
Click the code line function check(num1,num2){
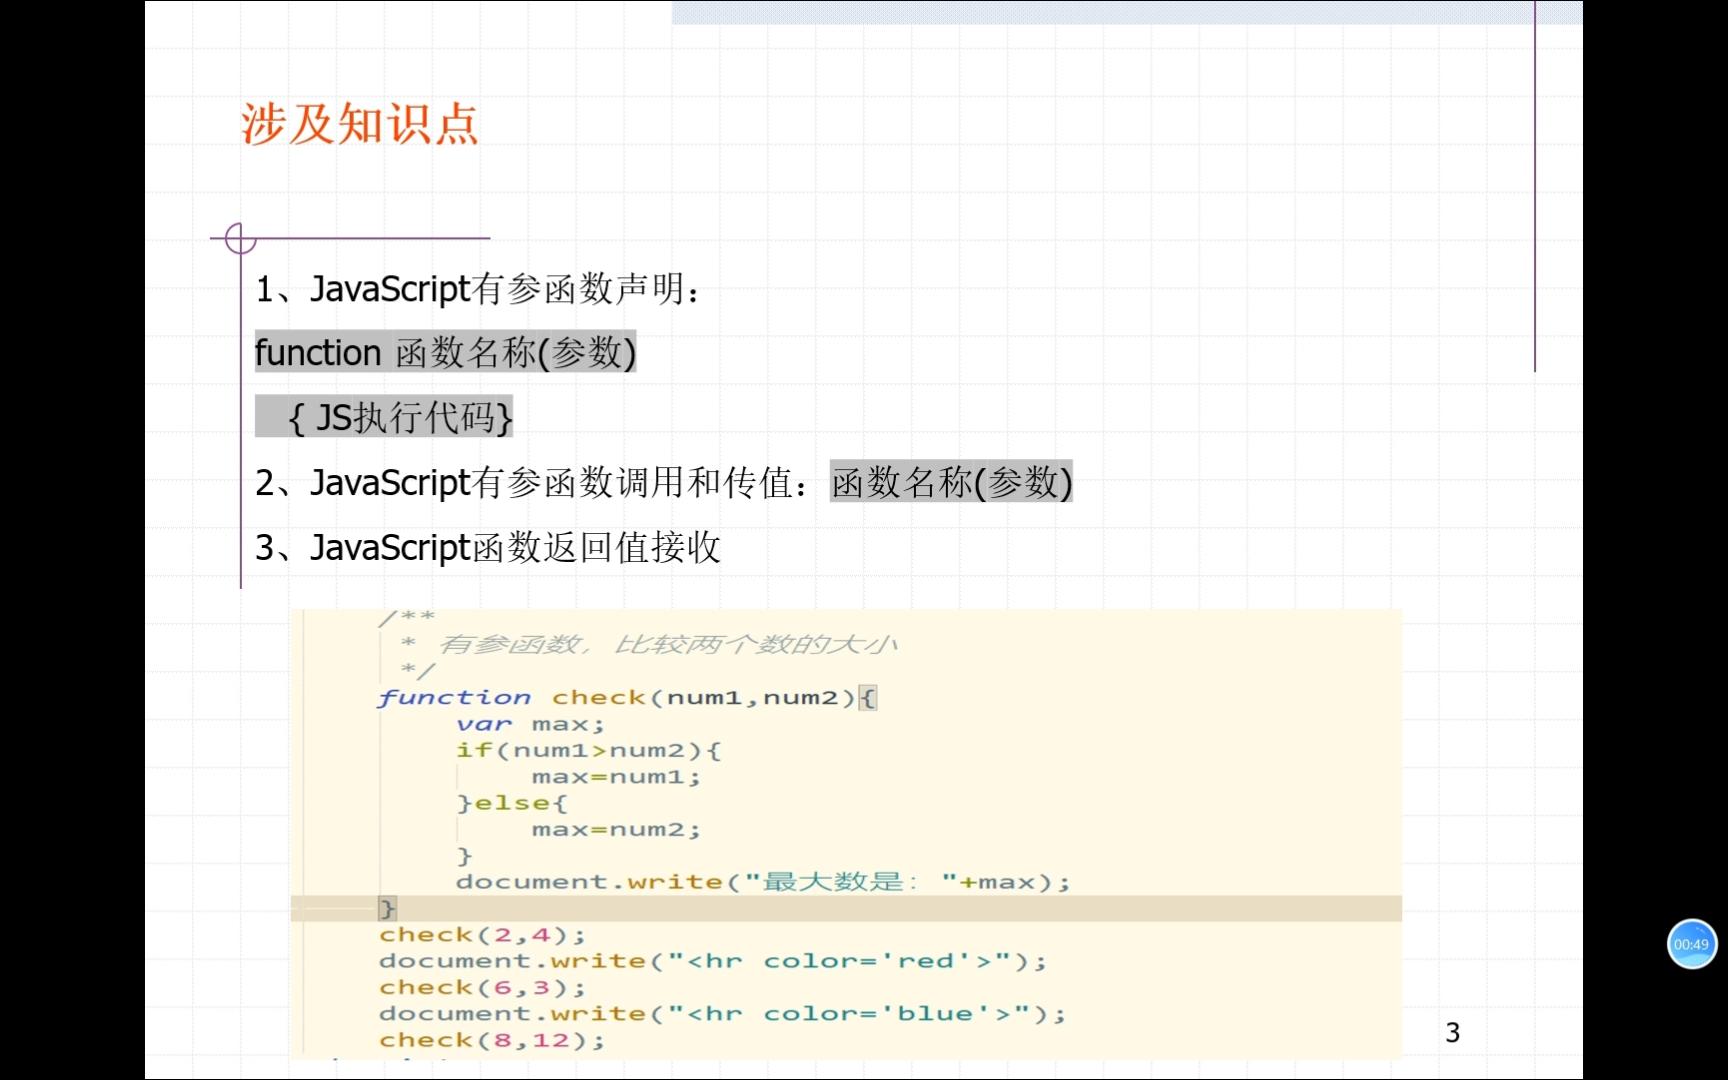(x=627, y=697)
